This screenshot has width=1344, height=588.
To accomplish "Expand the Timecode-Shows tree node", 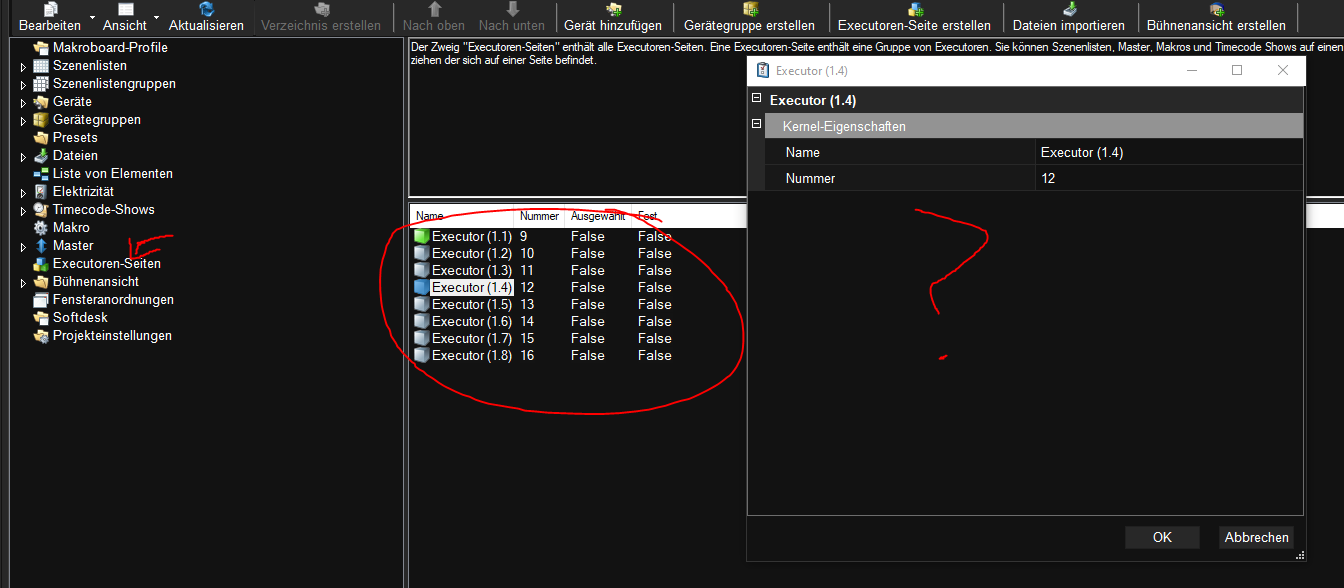I will click(23, 210).
